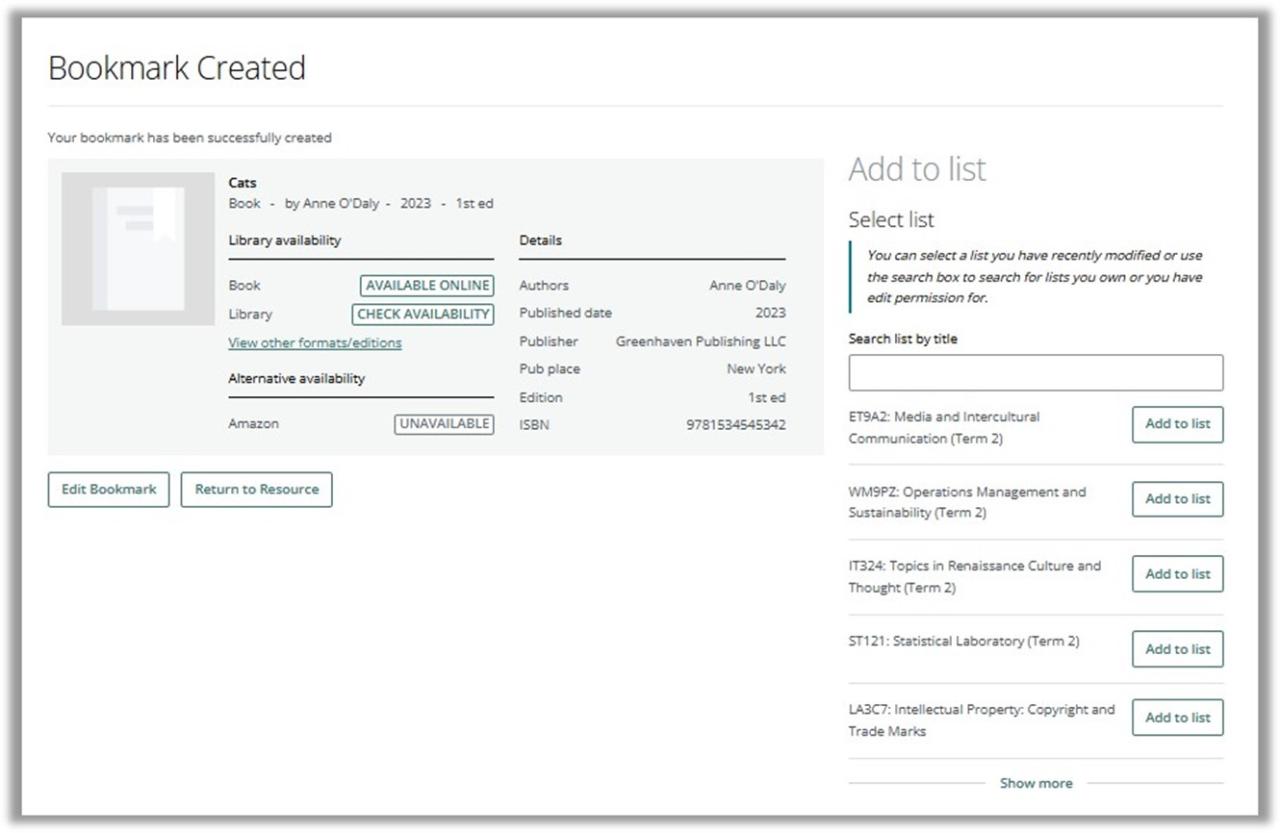Click the UNAVAILABLE Amazon availability badge
1280x833 pixels.
point(443,423)
